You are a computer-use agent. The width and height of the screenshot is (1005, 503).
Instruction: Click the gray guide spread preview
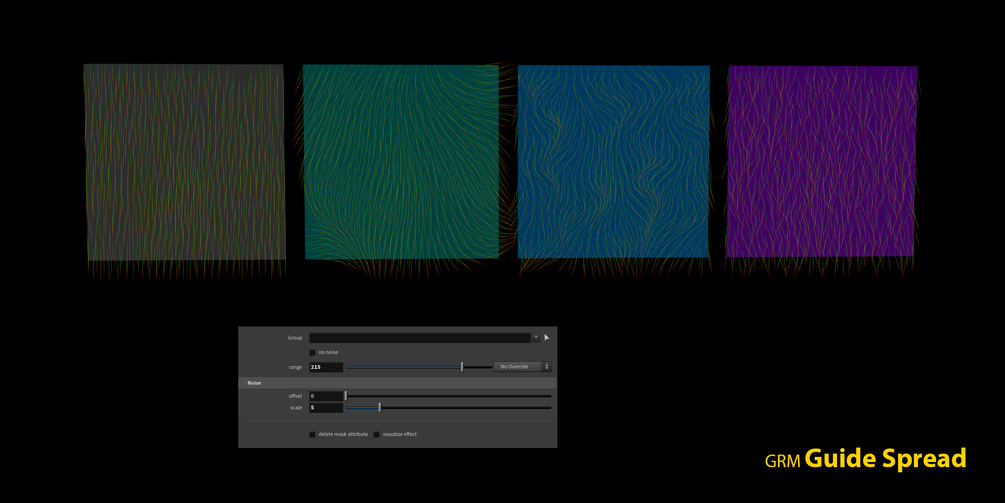[185, 162]
